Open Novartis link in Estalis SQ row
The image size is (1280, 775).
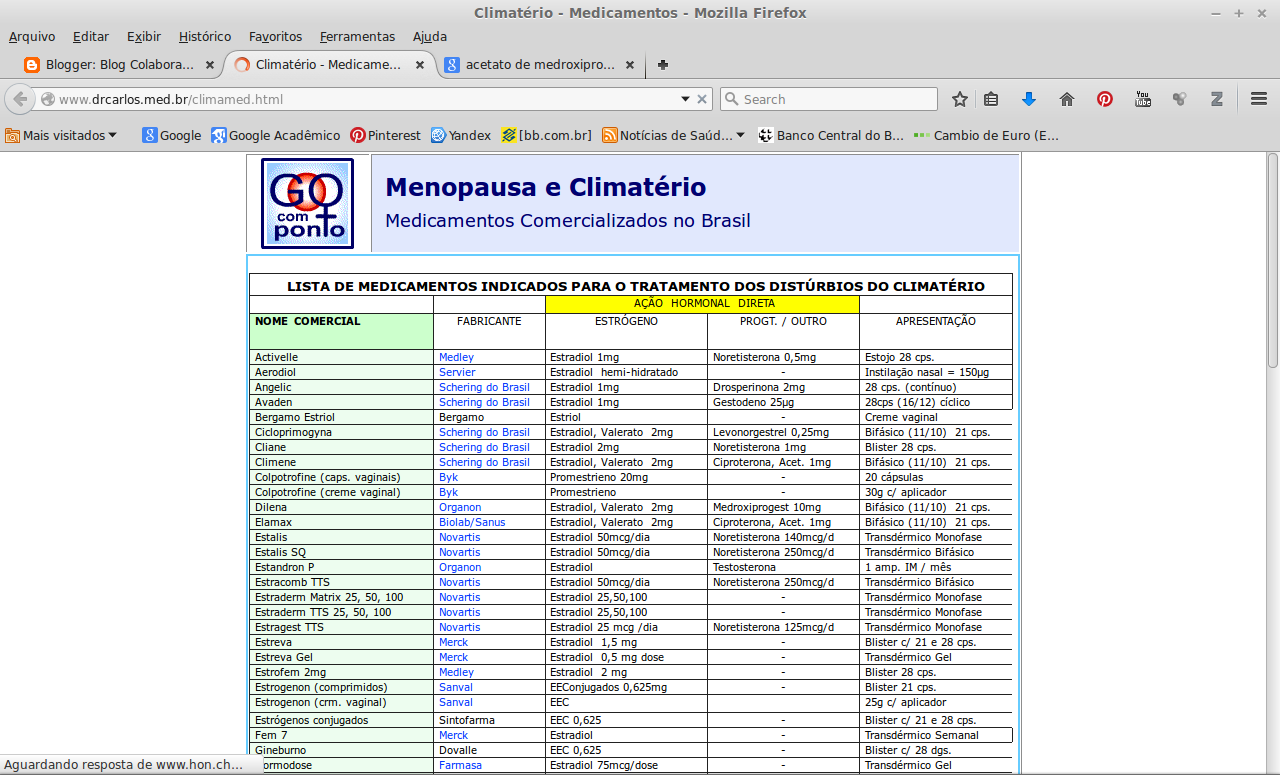coord(459,552)
